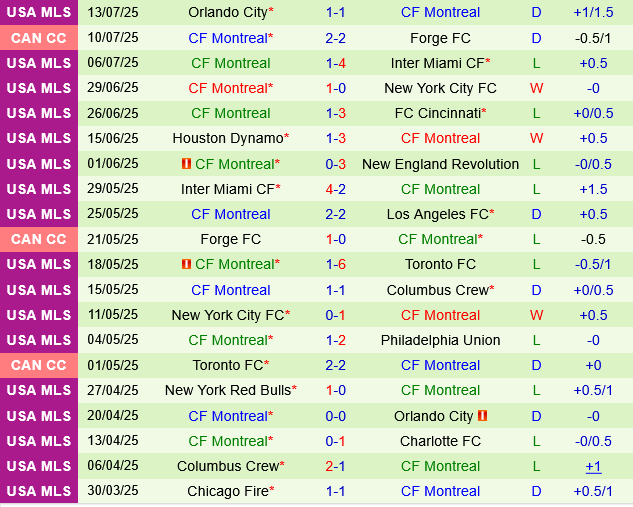The image size is (633, 507).
Task: Click red card icon in the 1-6 Toronto FC row
Action: (186, 264)
